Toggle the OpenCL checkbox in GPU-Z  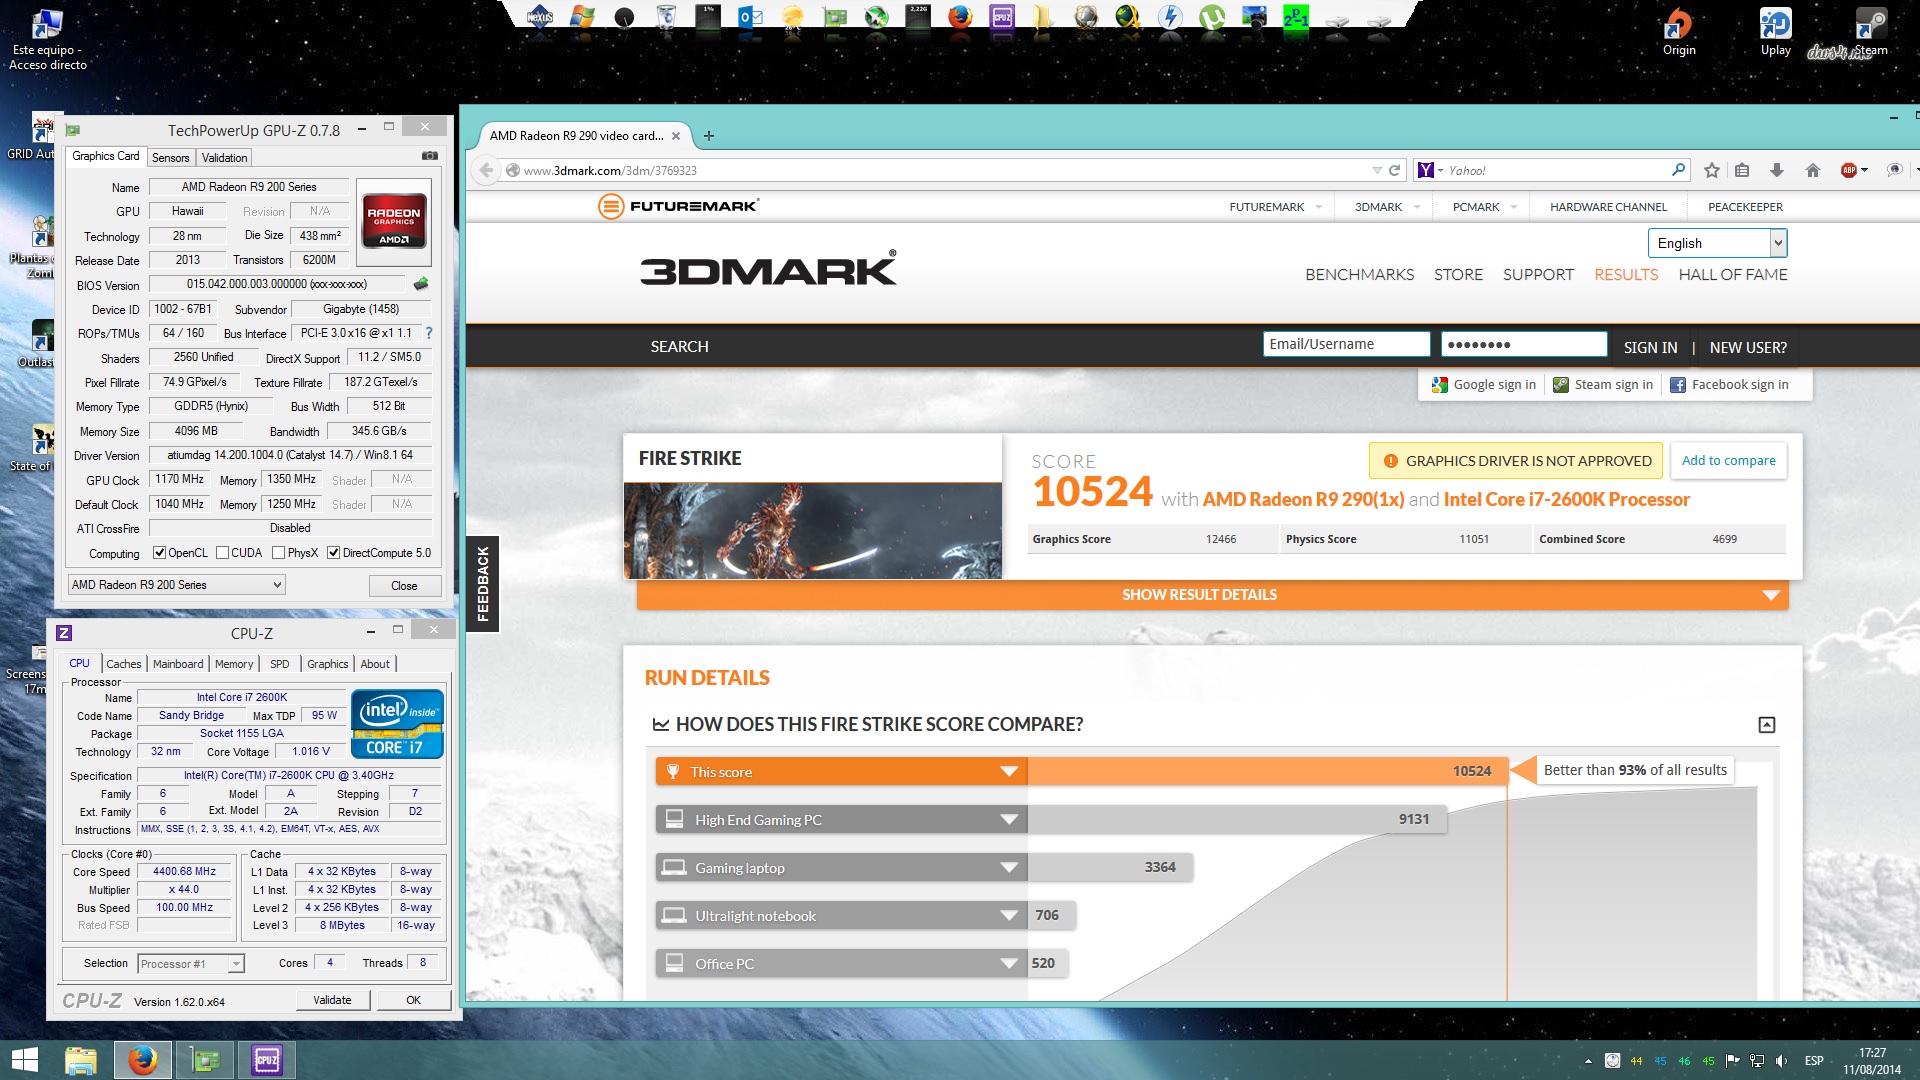[x=159, y=553]
